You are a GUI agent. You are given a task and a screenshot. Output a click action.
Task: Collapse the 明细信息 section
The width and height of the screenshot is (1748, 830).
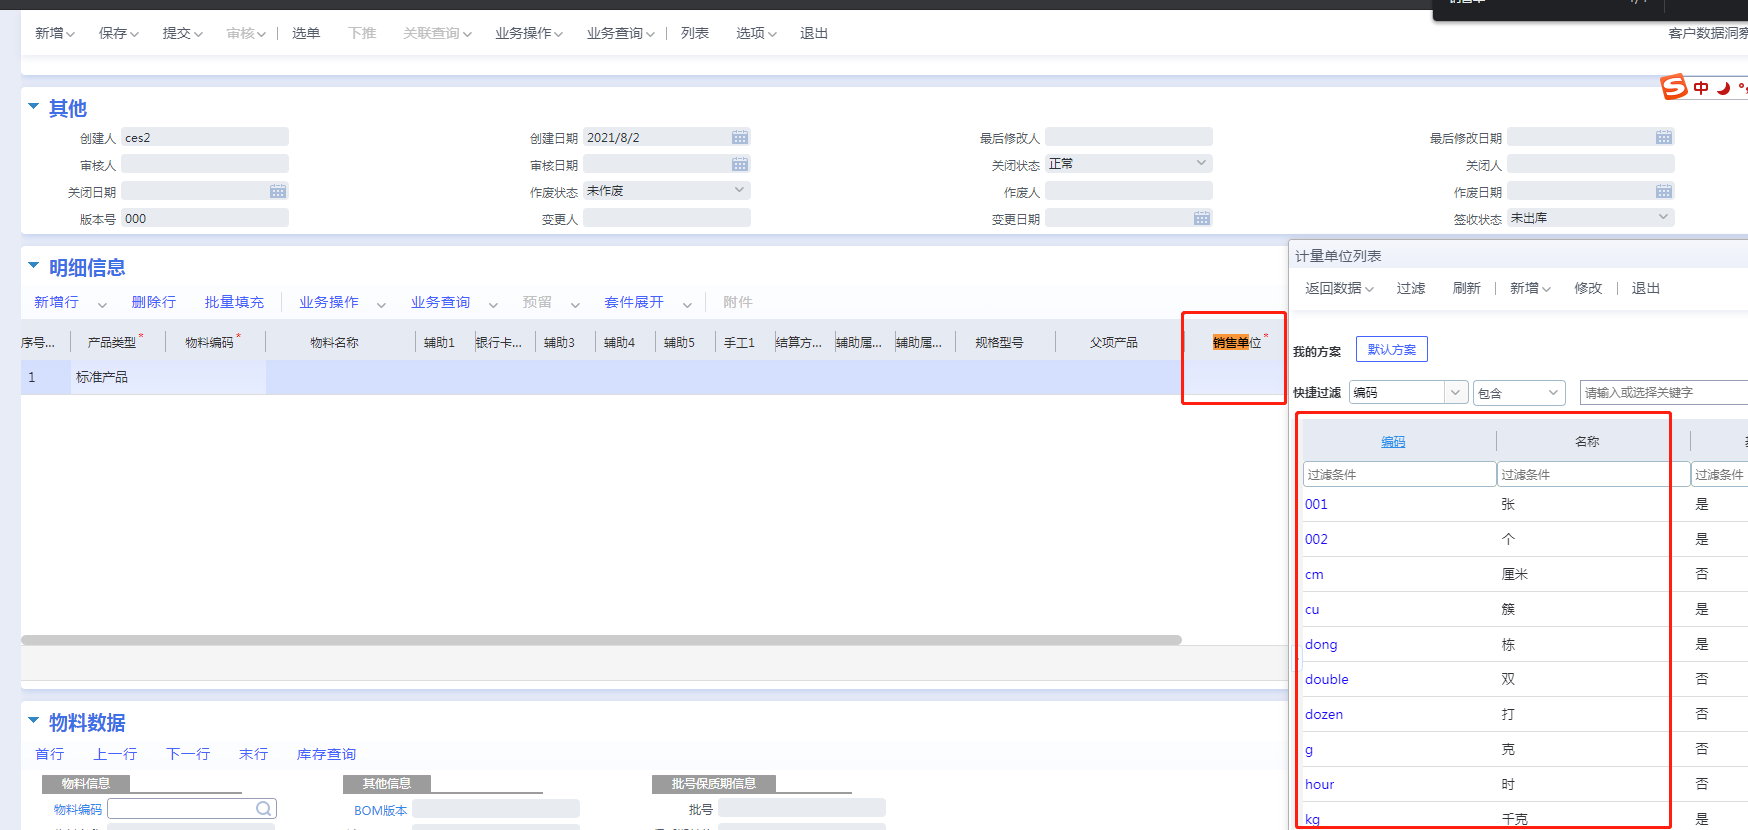[x=34, y=266]
